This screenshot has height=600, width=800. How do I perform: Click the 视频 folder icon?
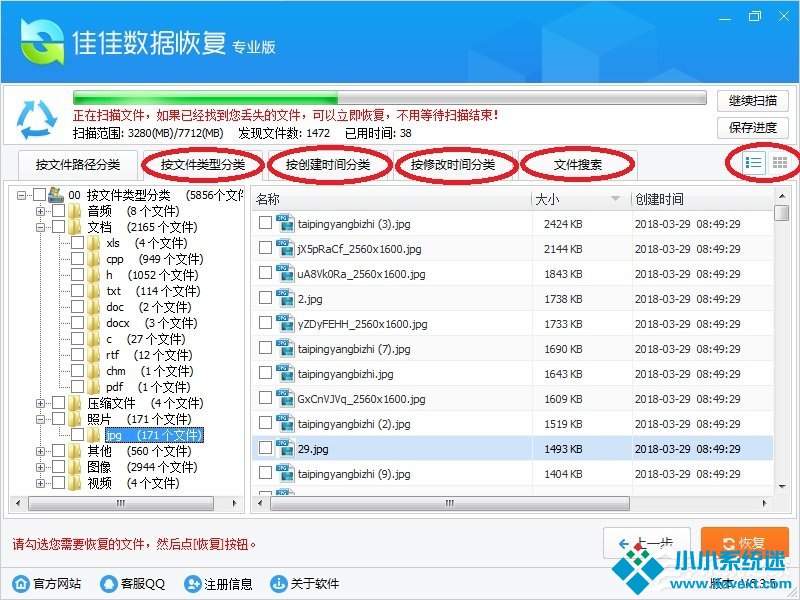[x=75, y=483]
